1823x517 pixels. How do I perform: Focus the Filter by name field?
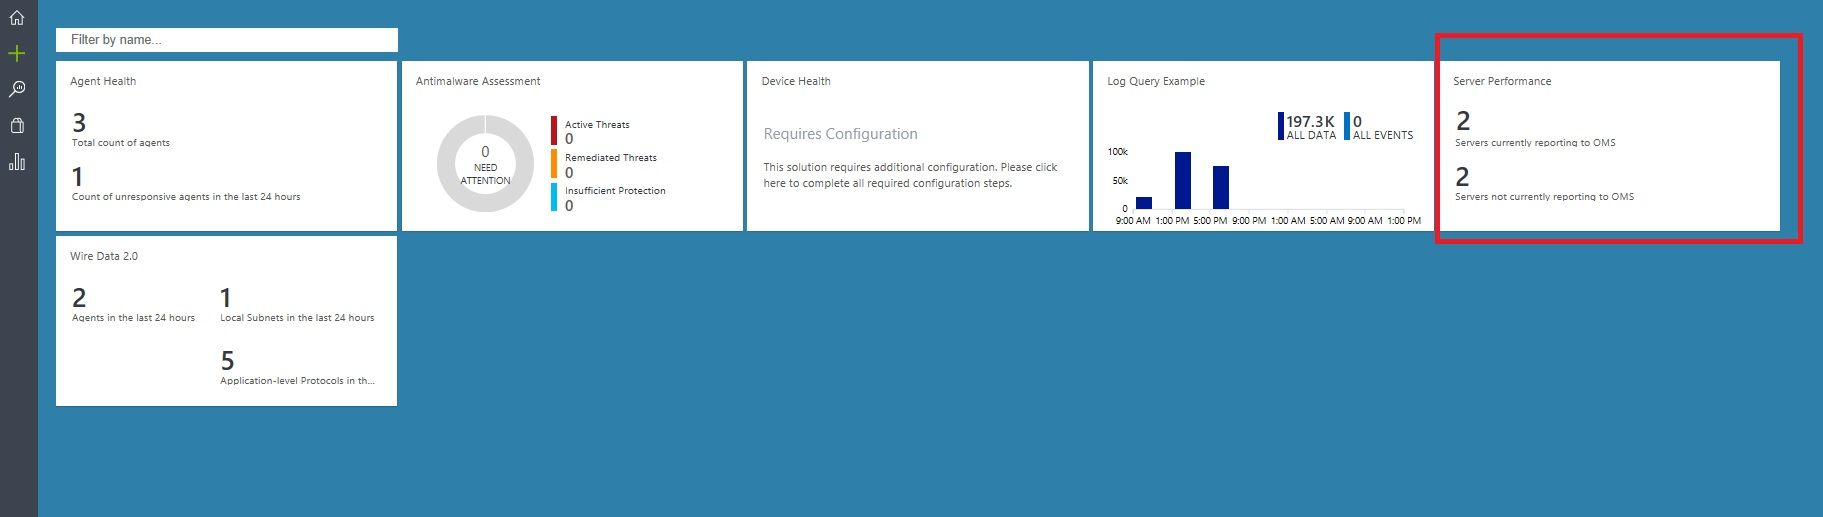(x=227, y=40)
